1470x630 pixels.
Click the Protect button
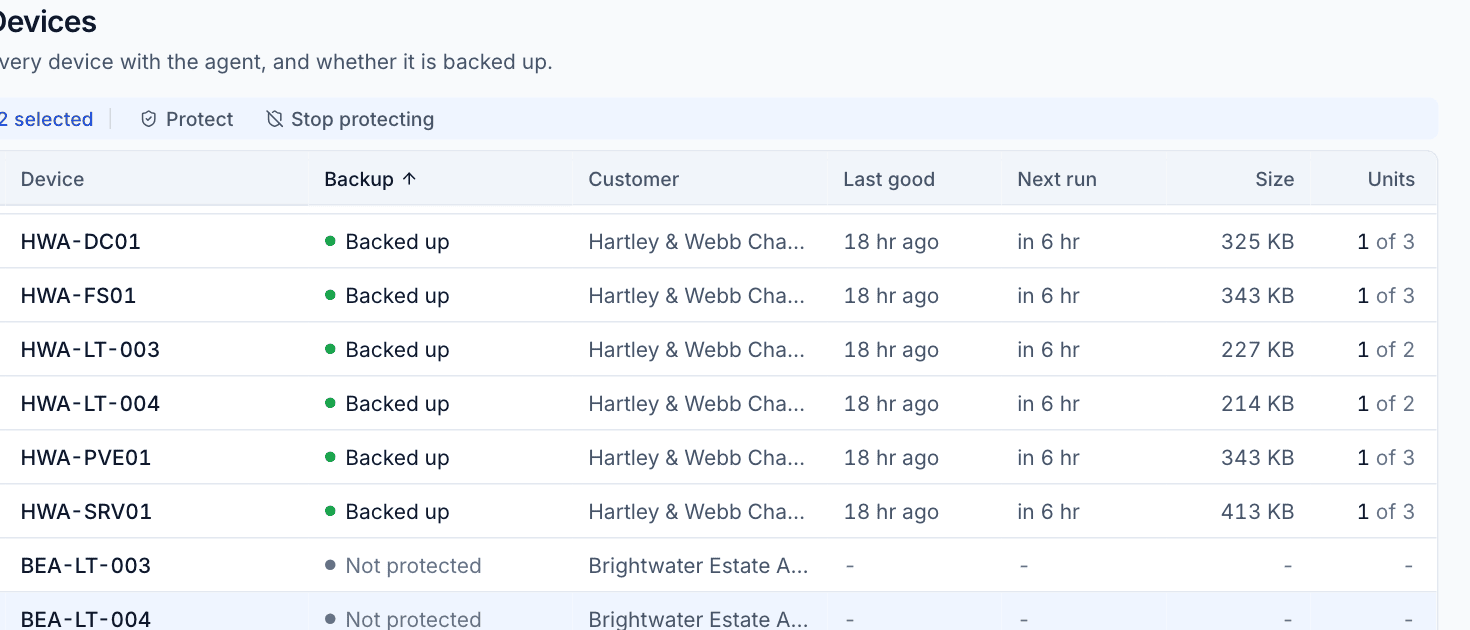click(x=187, y=119)
